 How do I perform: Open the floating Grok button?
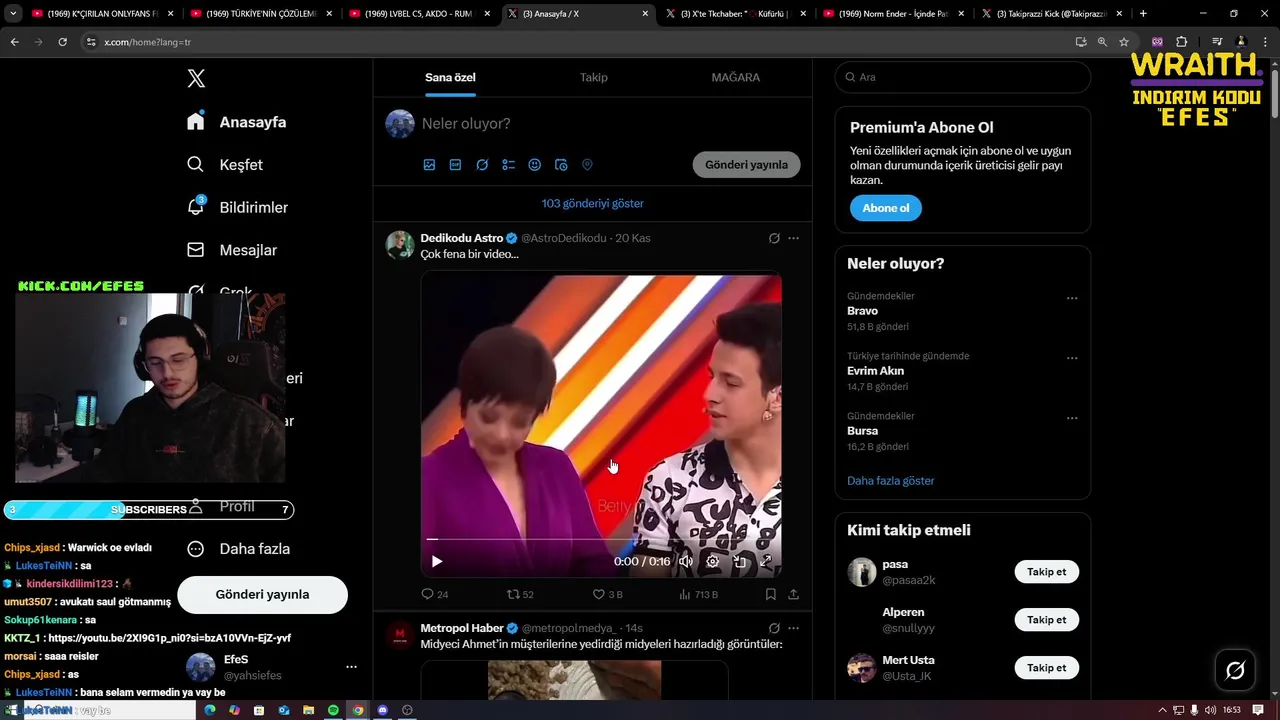coord(1235,670)
